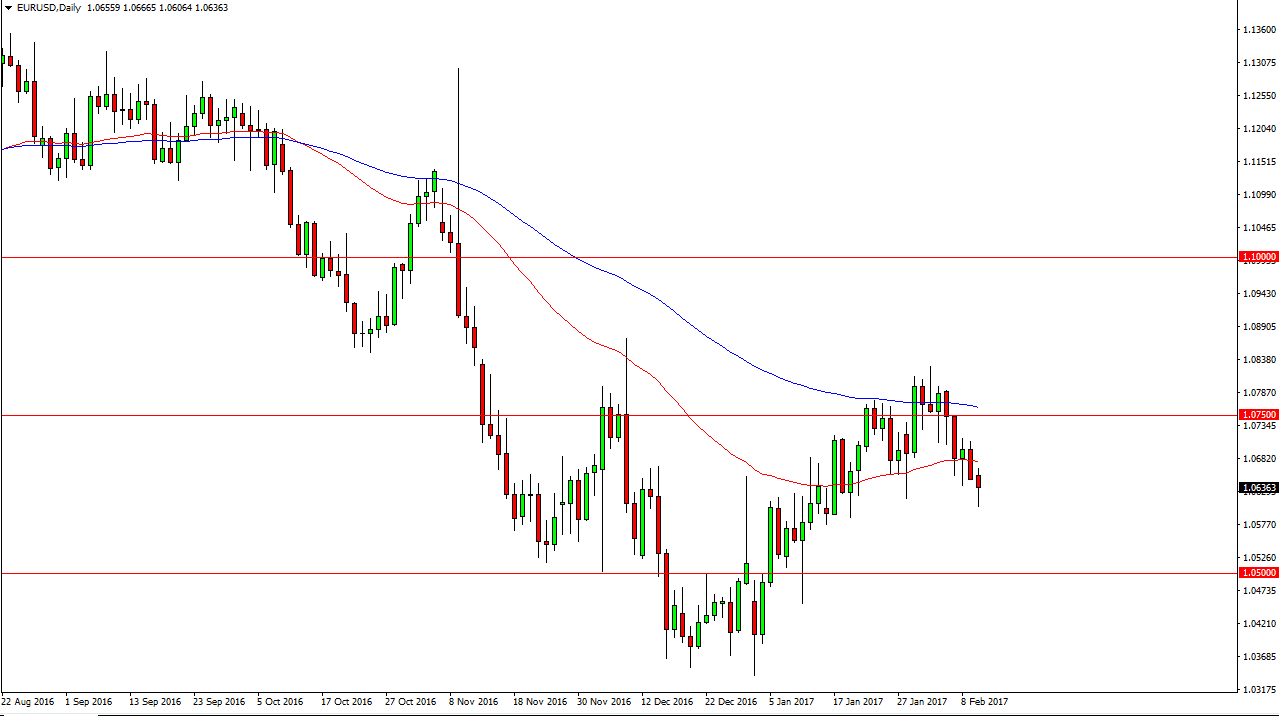Click the 1.03175 price scale value

[1258, 690]
